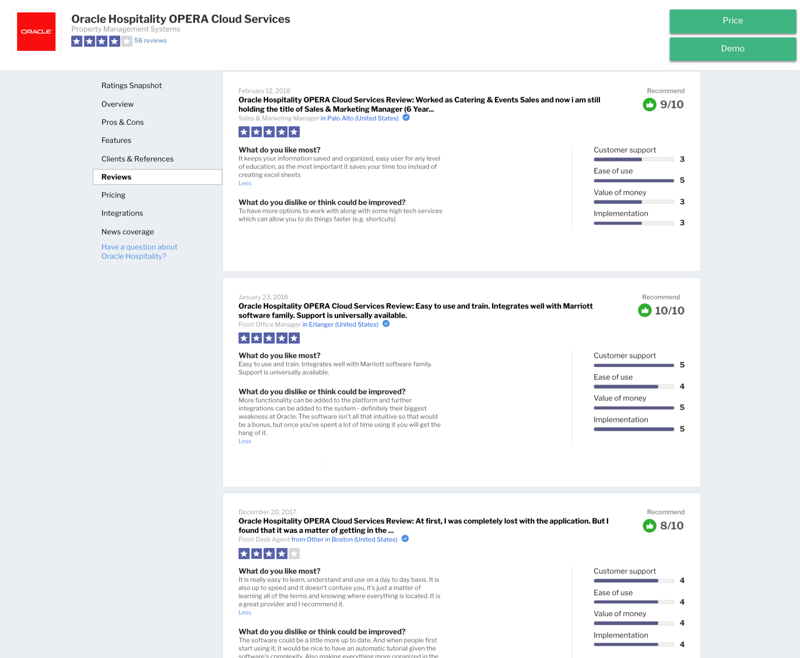Open 'in Erlanger (United States)' link
Viewport: 800px width, 658px height.
point(340,324)
